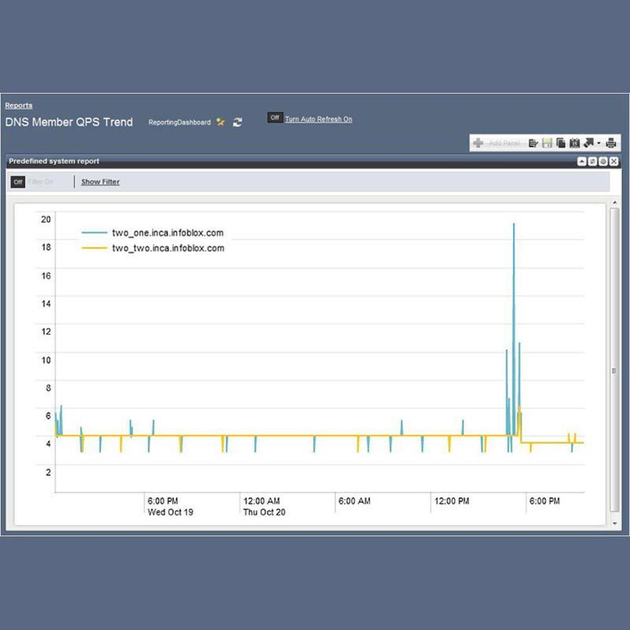Click the vertical scrollbar thumb
The width and height of the screenshot is (630, 630).
(x=614, y=360)
